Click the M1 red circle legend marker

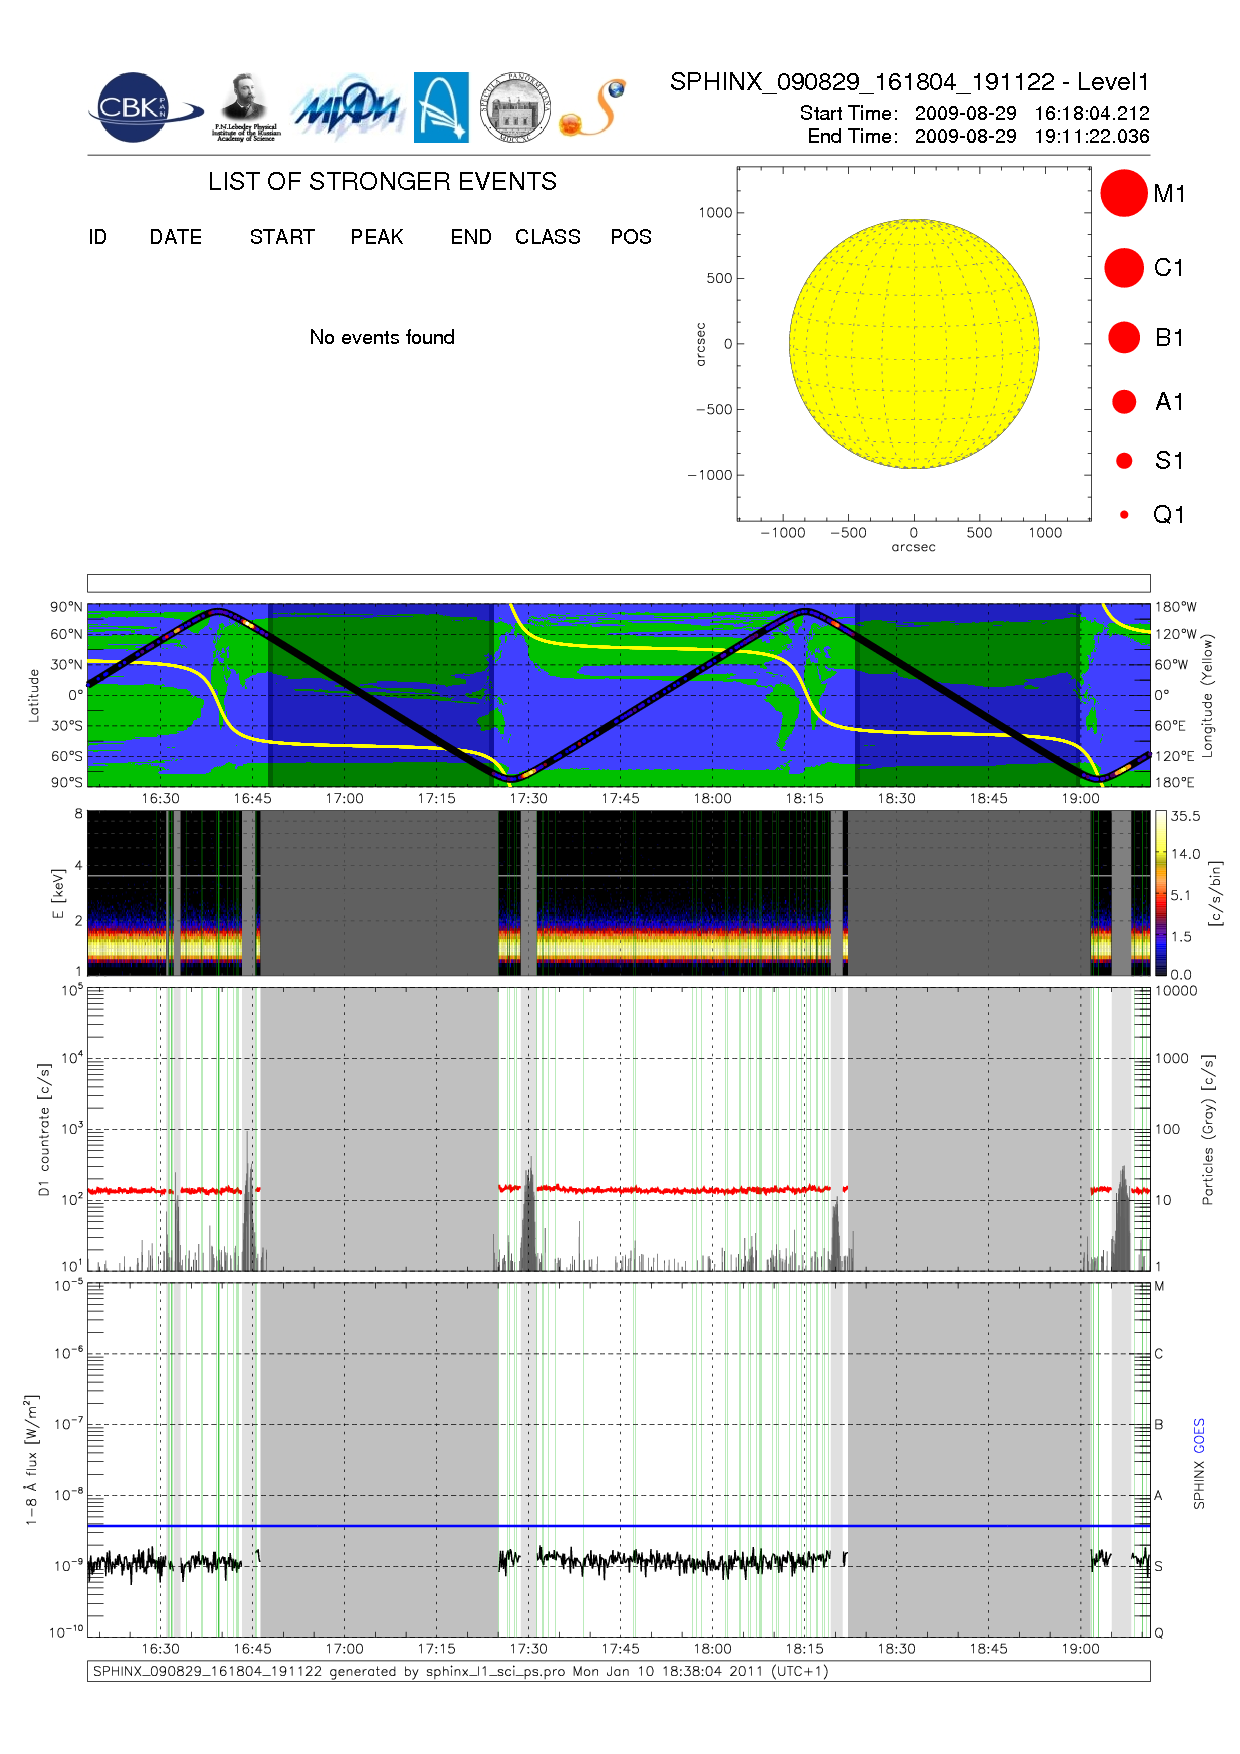click(x=1123, y=193)
